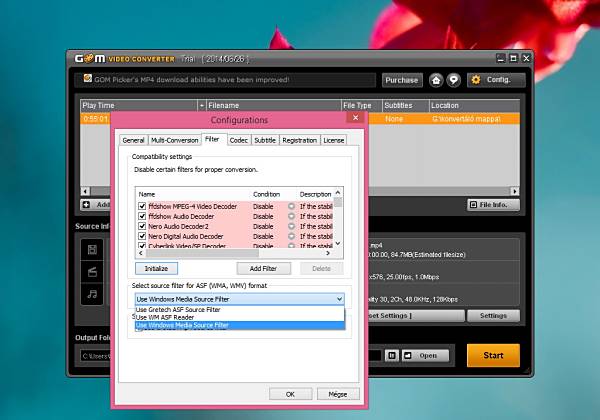The height and width of the screenshot is (420, 600).
Task: Click the save disk source info icon
Action: point(92,250)
